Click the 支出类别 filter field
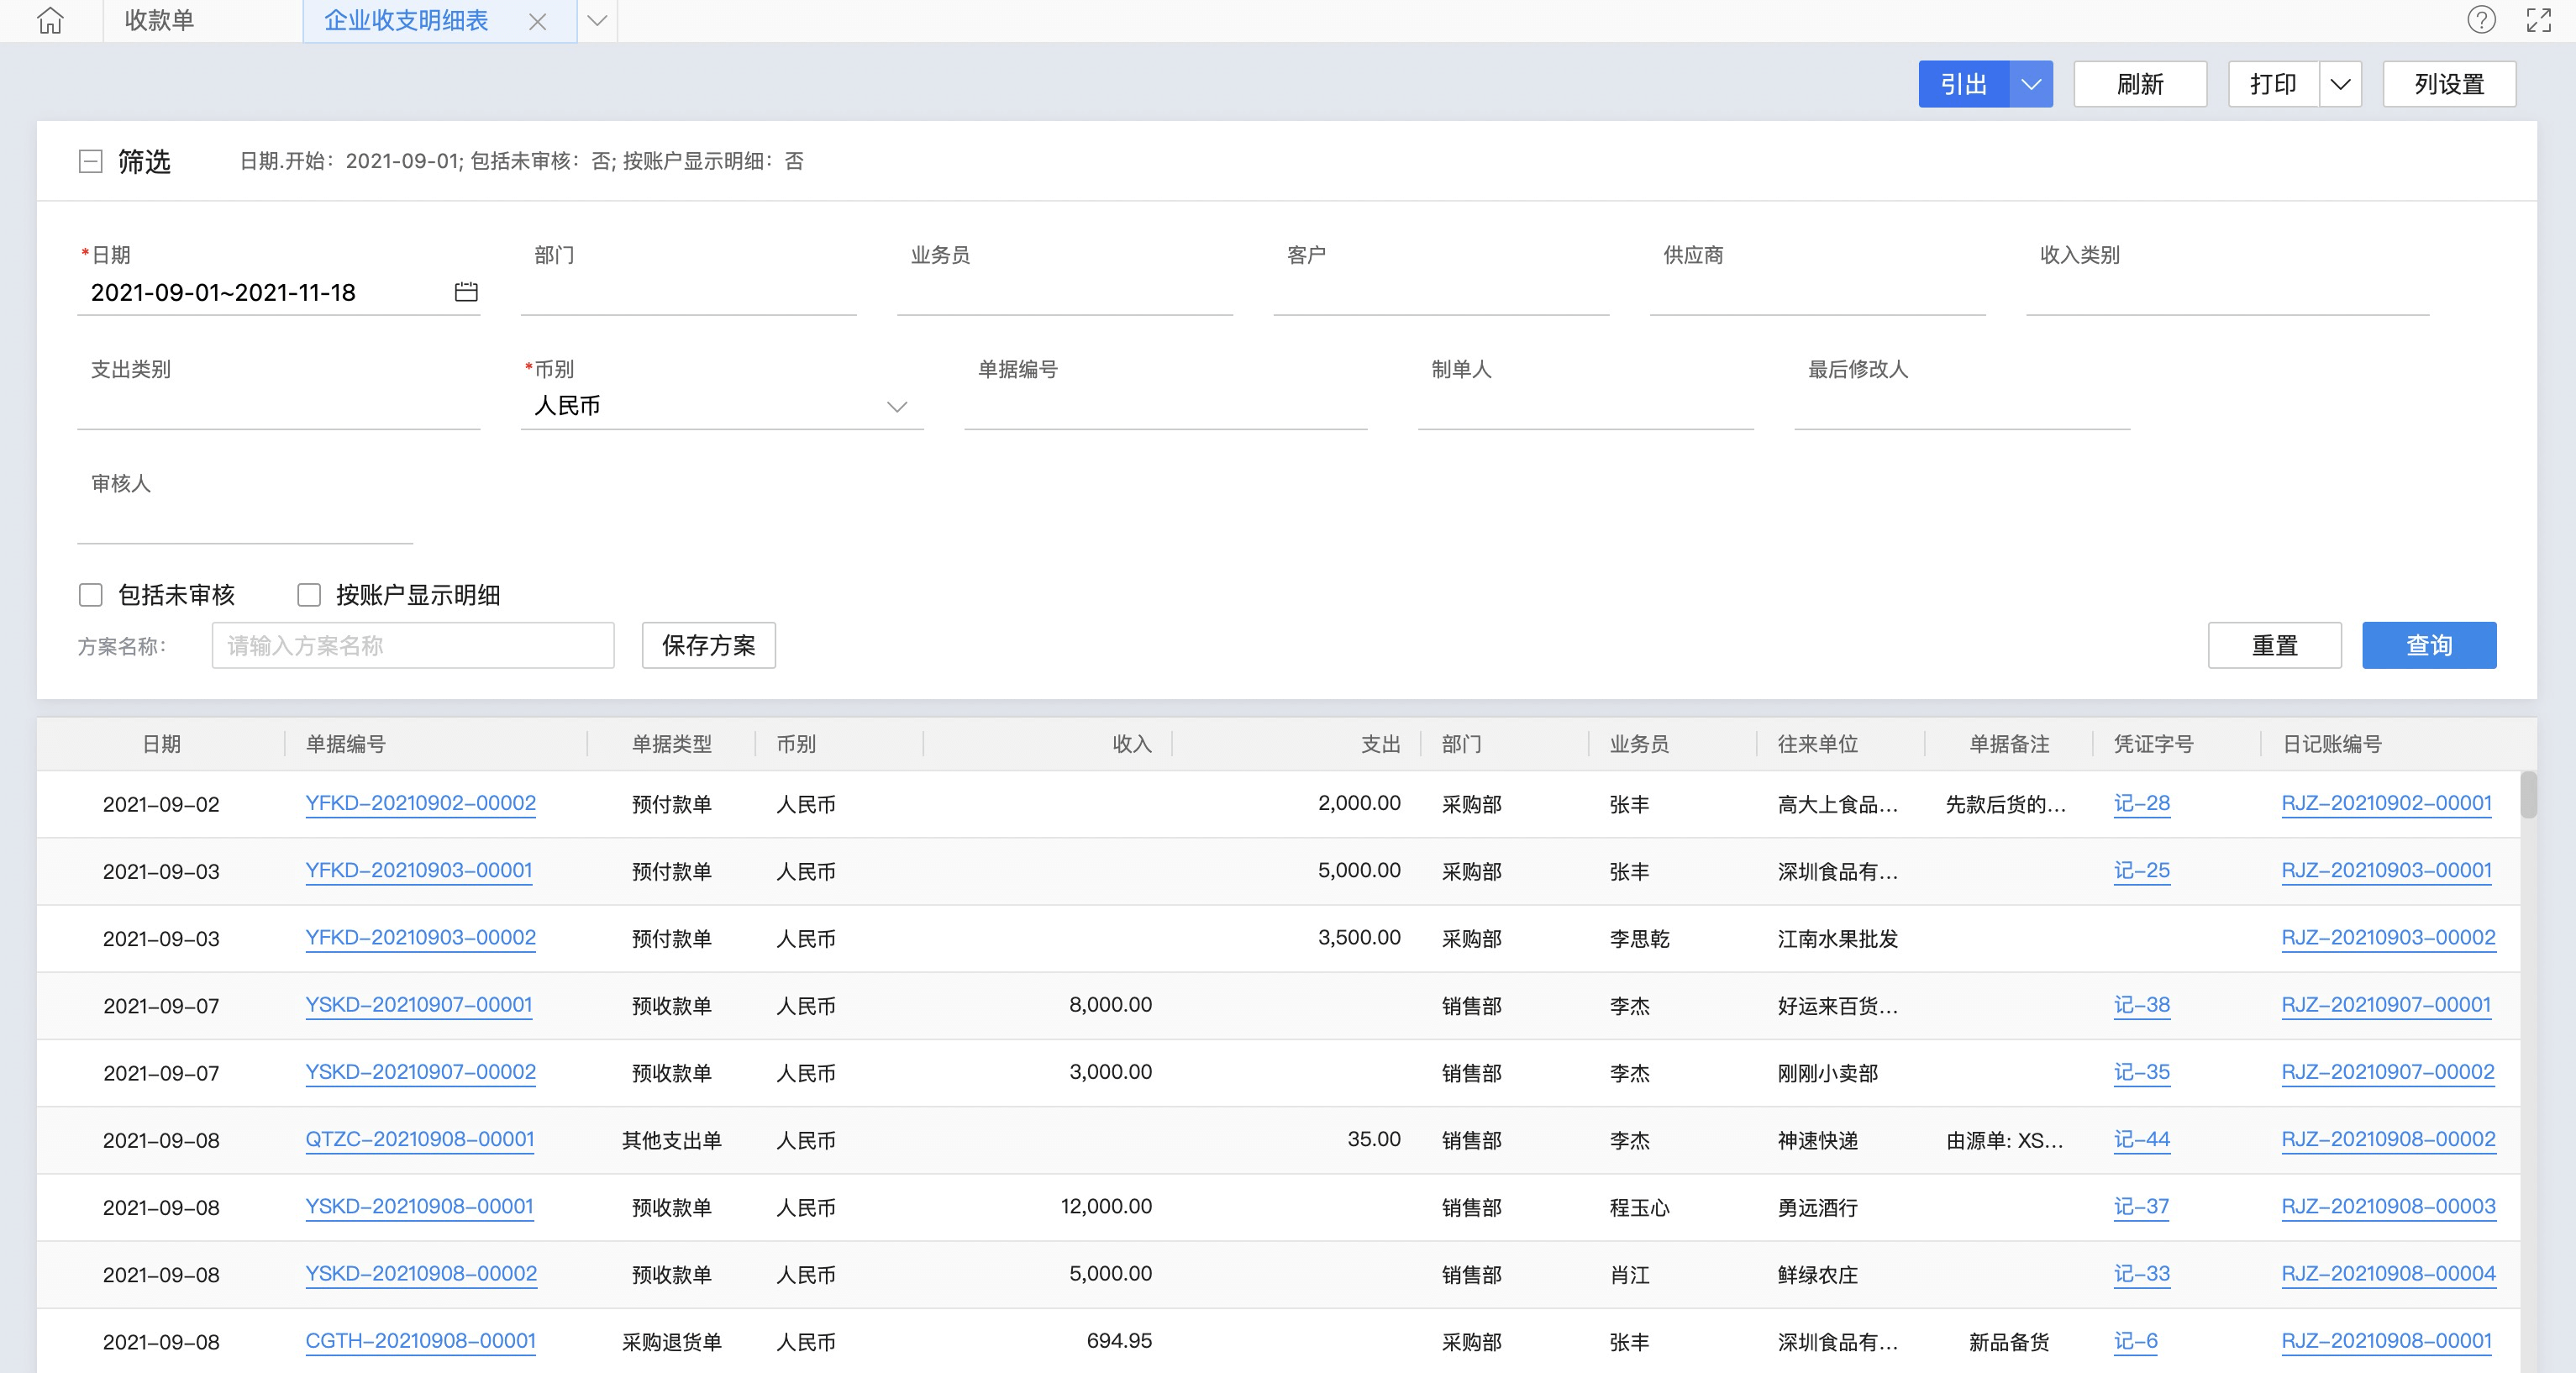This screenshot has width=2576, height=1373. coord(278,406)
